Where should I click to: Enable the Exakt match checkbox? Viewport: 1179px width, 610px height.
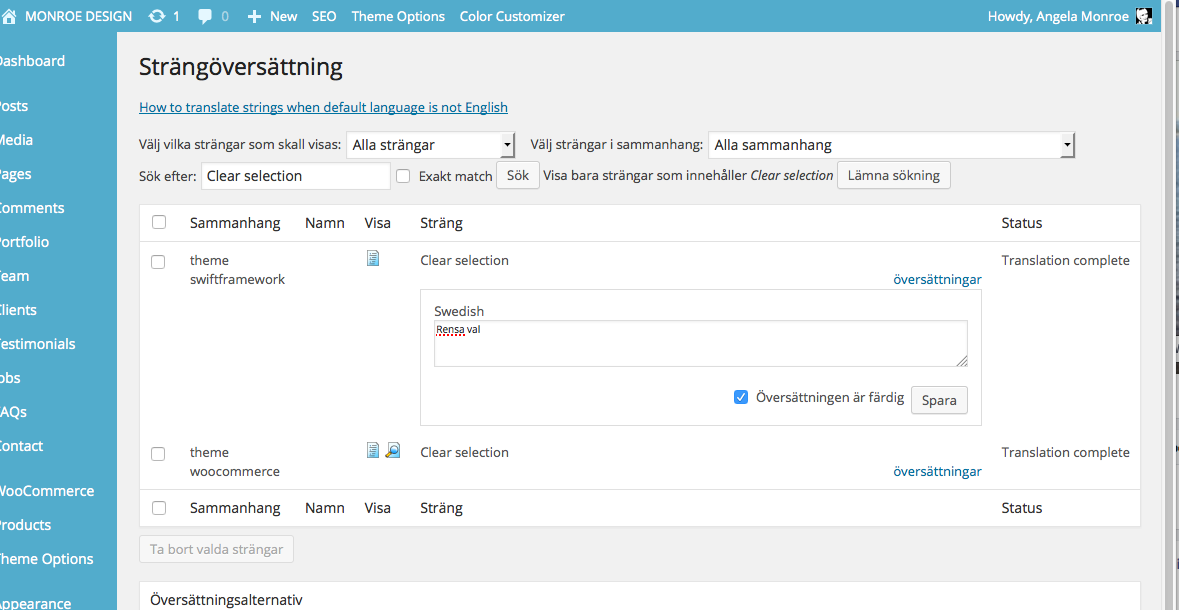coord(404,176)
